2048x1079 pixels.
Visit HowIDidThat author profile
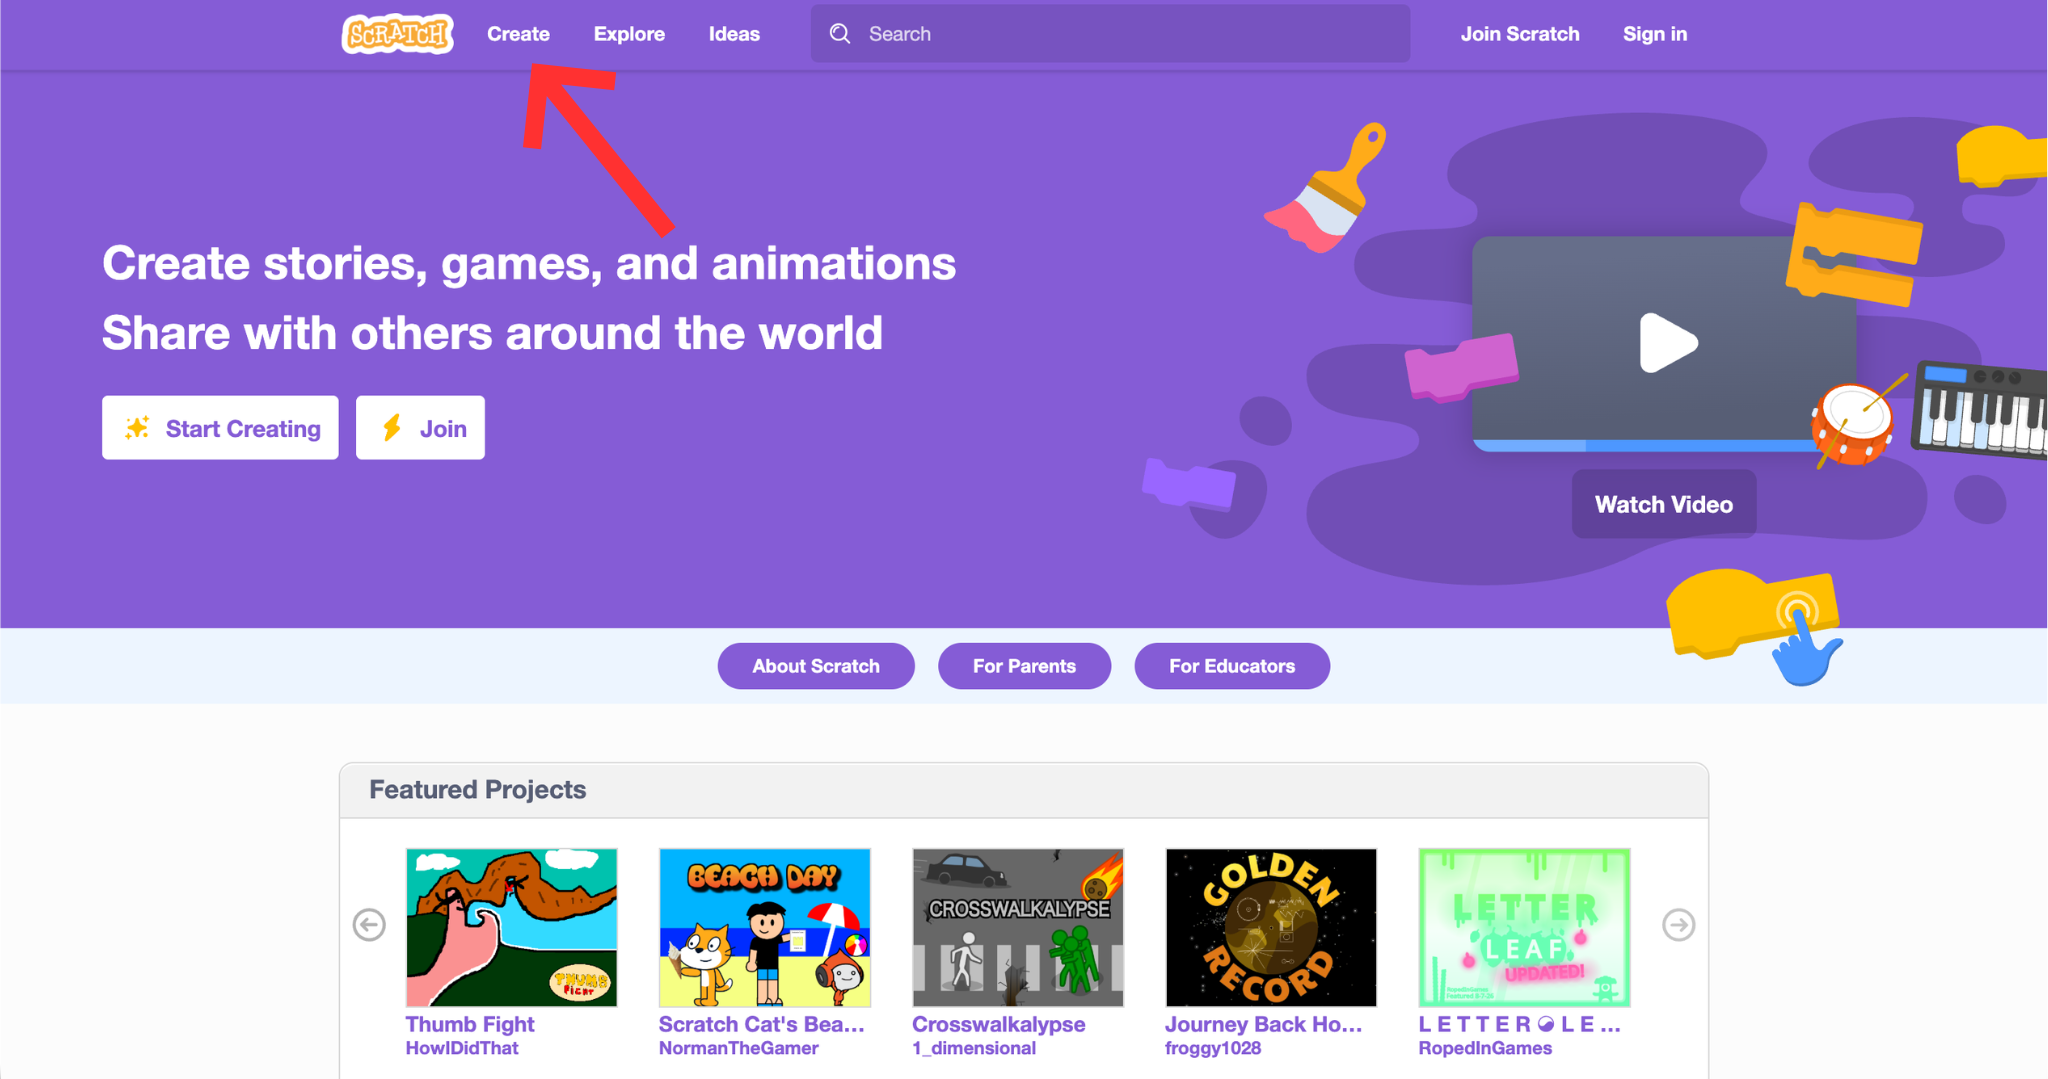tap(462, 1048)
